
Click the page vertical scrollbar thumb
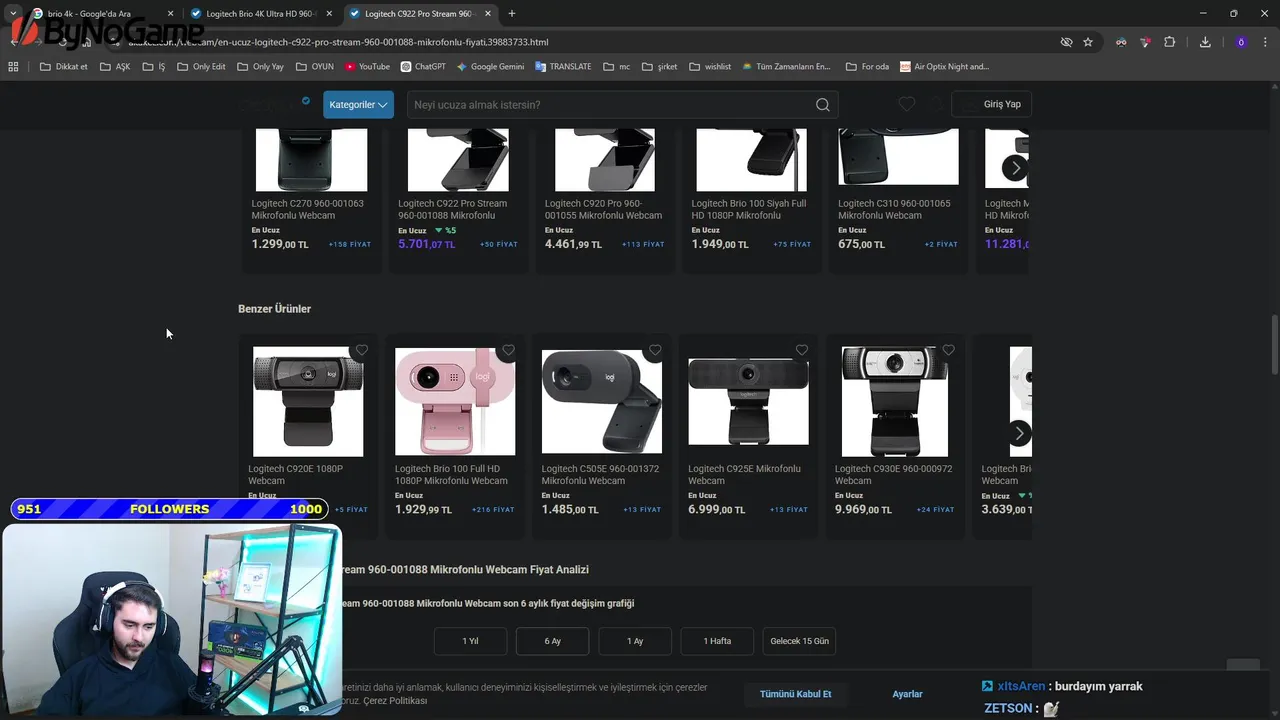(1274, 345)
